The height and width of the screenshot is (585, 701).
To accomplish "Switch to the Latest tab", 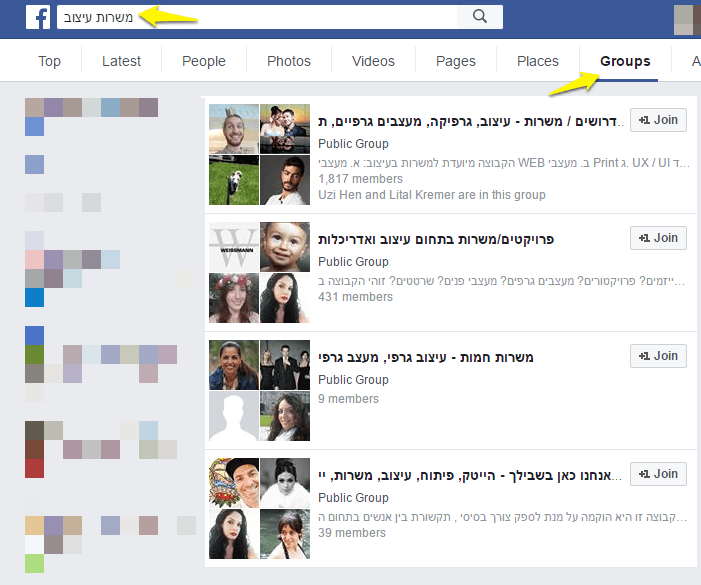I will (121, 61).
